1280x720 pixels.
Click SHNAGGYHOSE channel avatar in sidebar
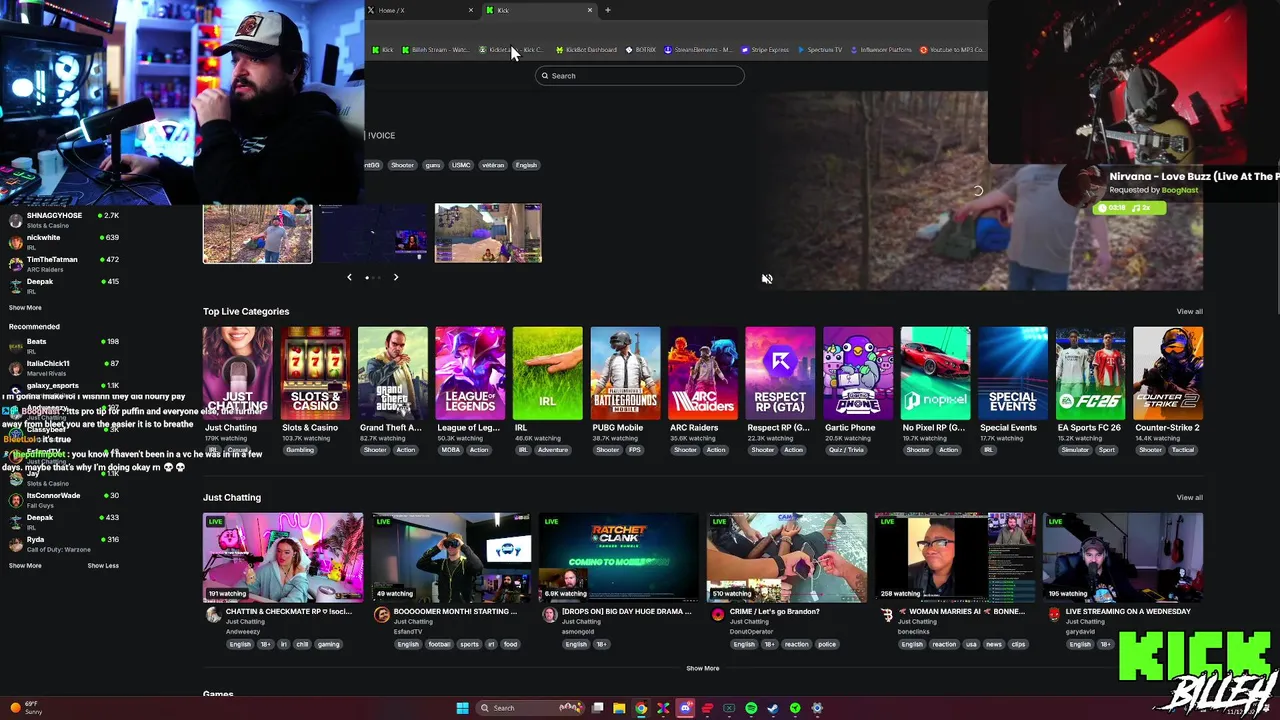tap(15, 220)
